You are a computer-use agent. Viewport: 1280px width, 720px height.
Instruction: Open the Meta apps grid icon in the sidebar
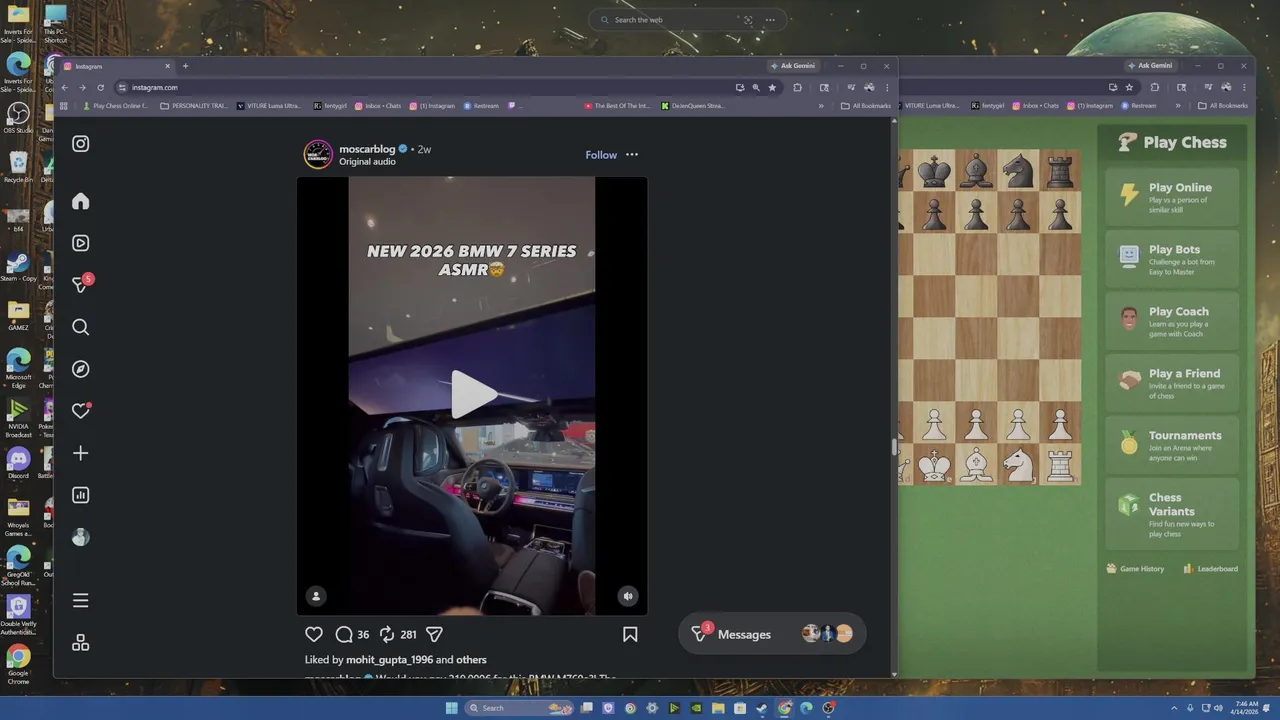[x=81, y=643]
